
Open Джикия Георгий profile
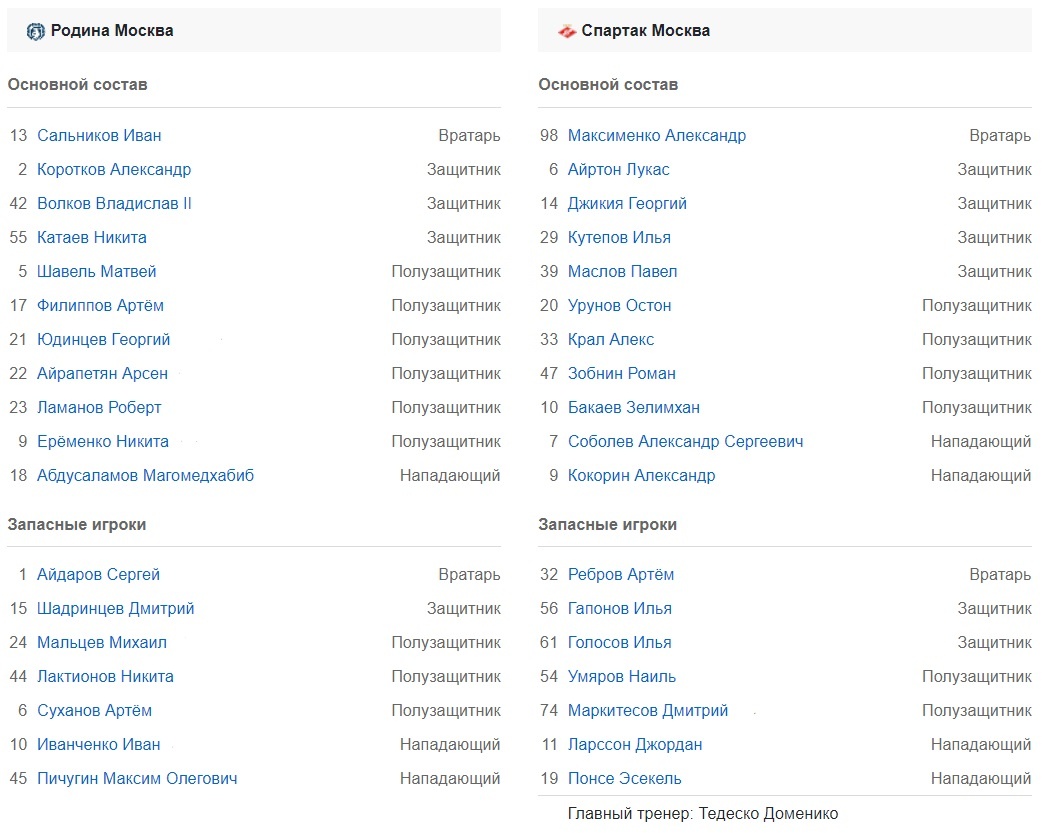pos(627,204)
